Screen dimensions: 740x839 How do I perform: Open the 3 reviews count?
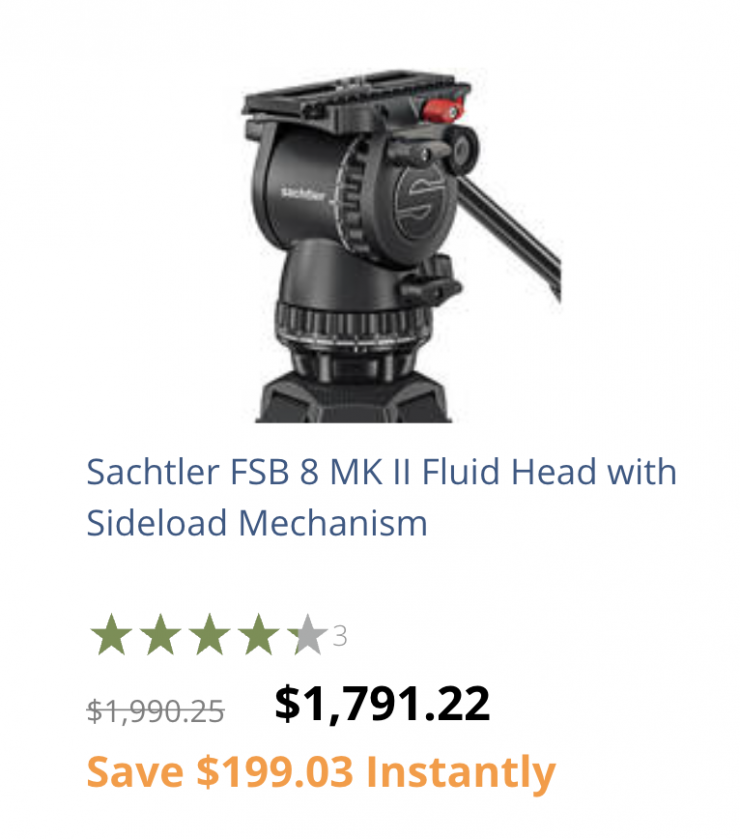[x=340, y=636]
